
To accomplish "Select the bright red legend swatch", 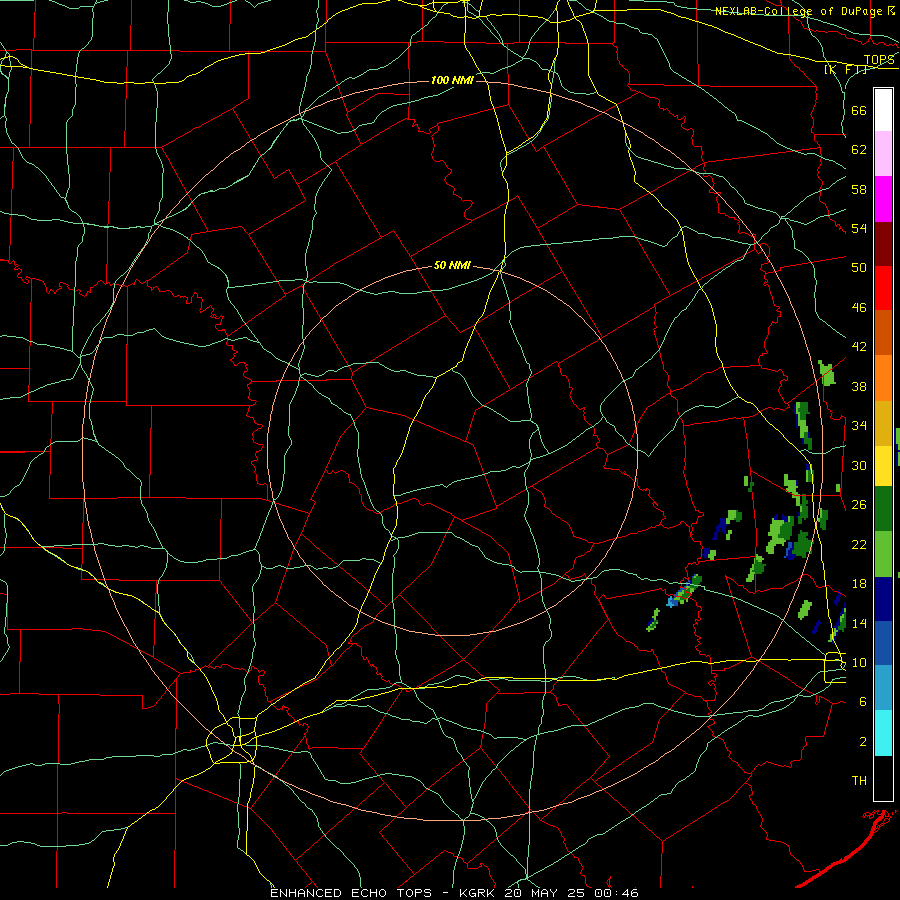I will tap(883, 288).
